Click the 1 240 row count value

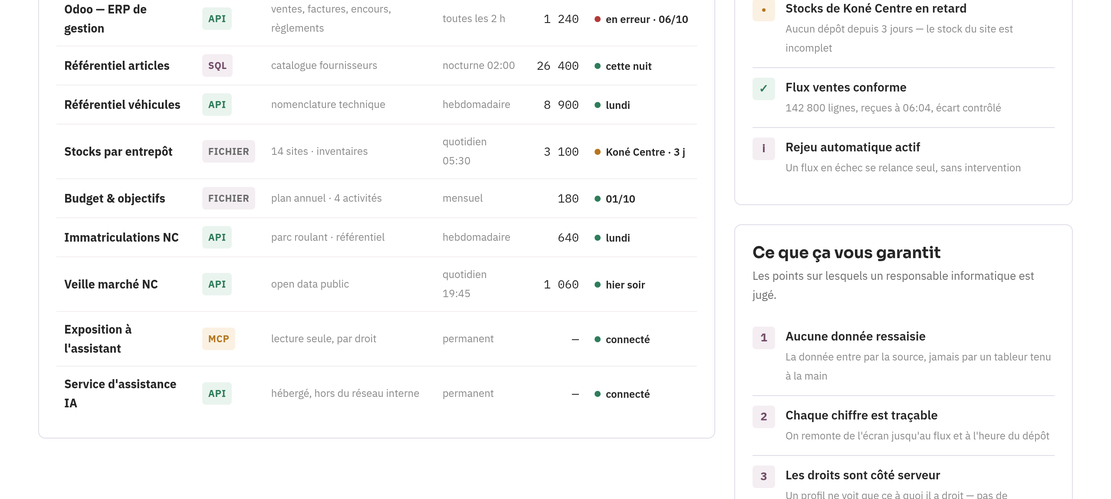tap(561, 19)
